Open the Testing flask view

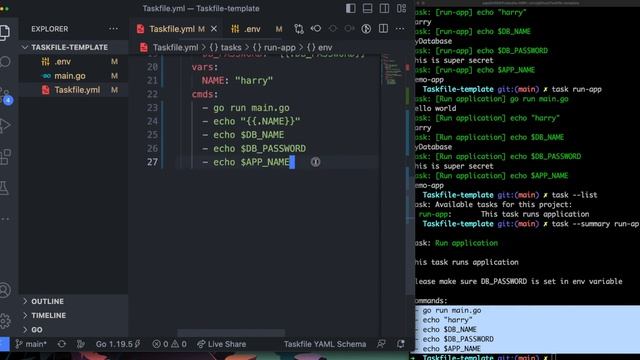pos(4,188)
